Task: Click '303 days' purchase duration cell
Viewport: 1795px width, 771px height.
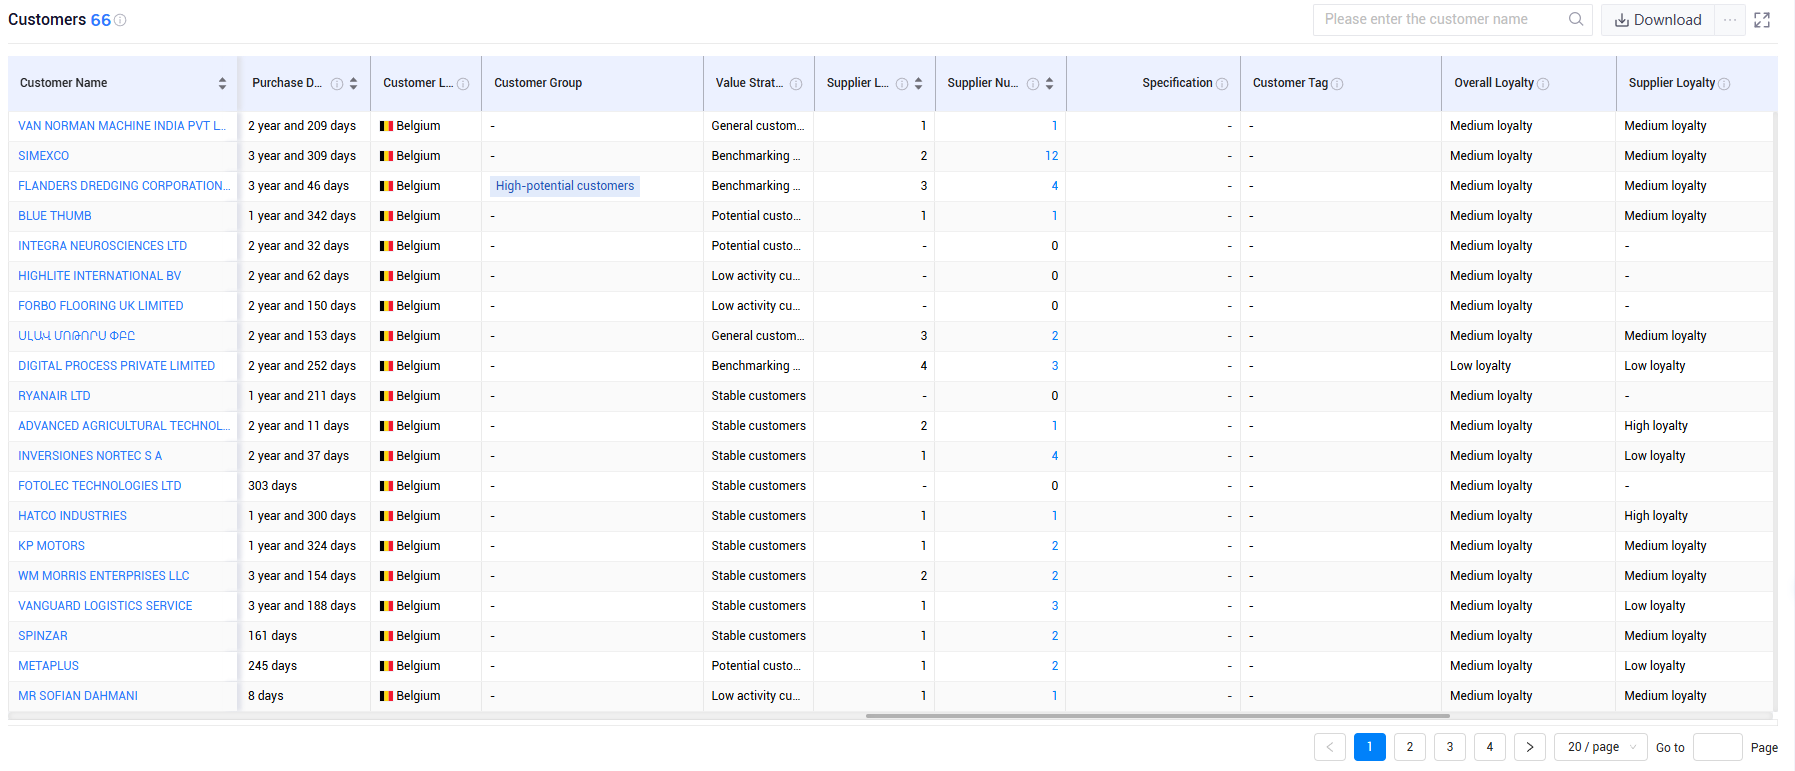Action: 272,486
